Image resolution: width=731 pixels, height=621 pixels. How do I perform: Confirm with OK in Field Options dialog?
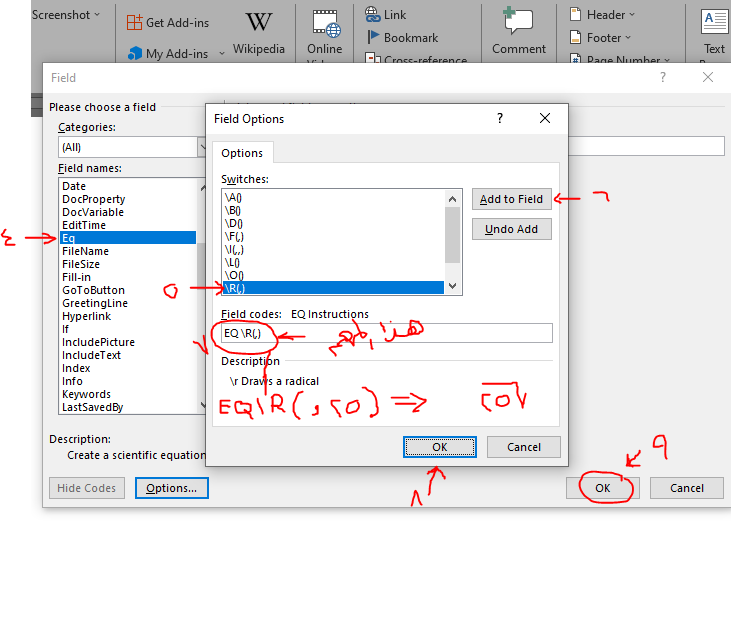click(x=440, y=447)
